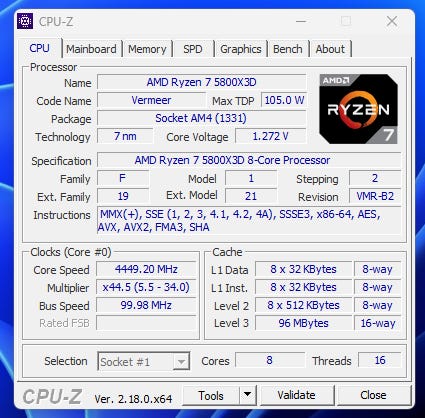The image size is (425, 418).
Task: Select the CPU tab
Action: click(x=39, y=48)
